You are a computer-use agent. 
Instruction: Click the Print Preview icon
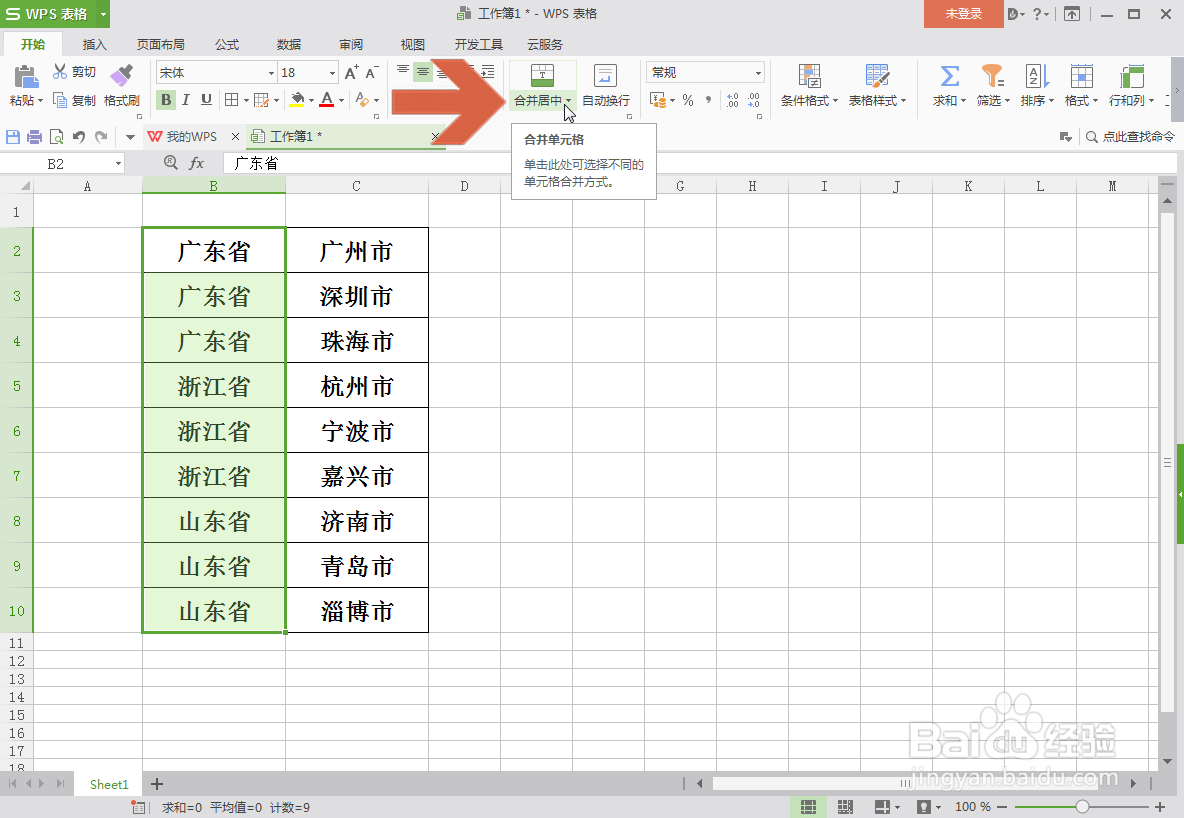(56, 137)
